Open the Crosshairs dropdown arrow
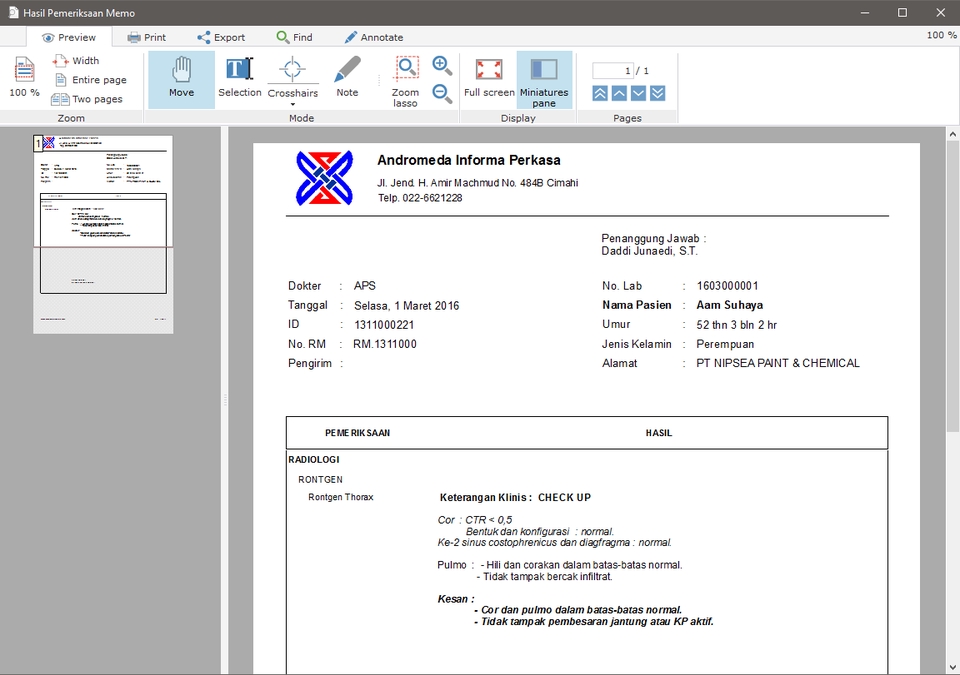Viewport: 960px width, 675px height. (293, 104)
